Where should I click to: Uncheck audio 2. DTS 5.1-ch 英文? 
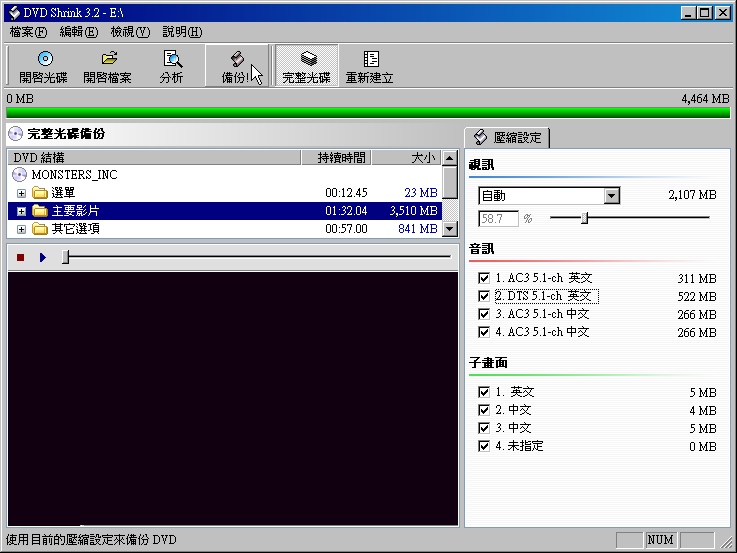click(484, 296)
